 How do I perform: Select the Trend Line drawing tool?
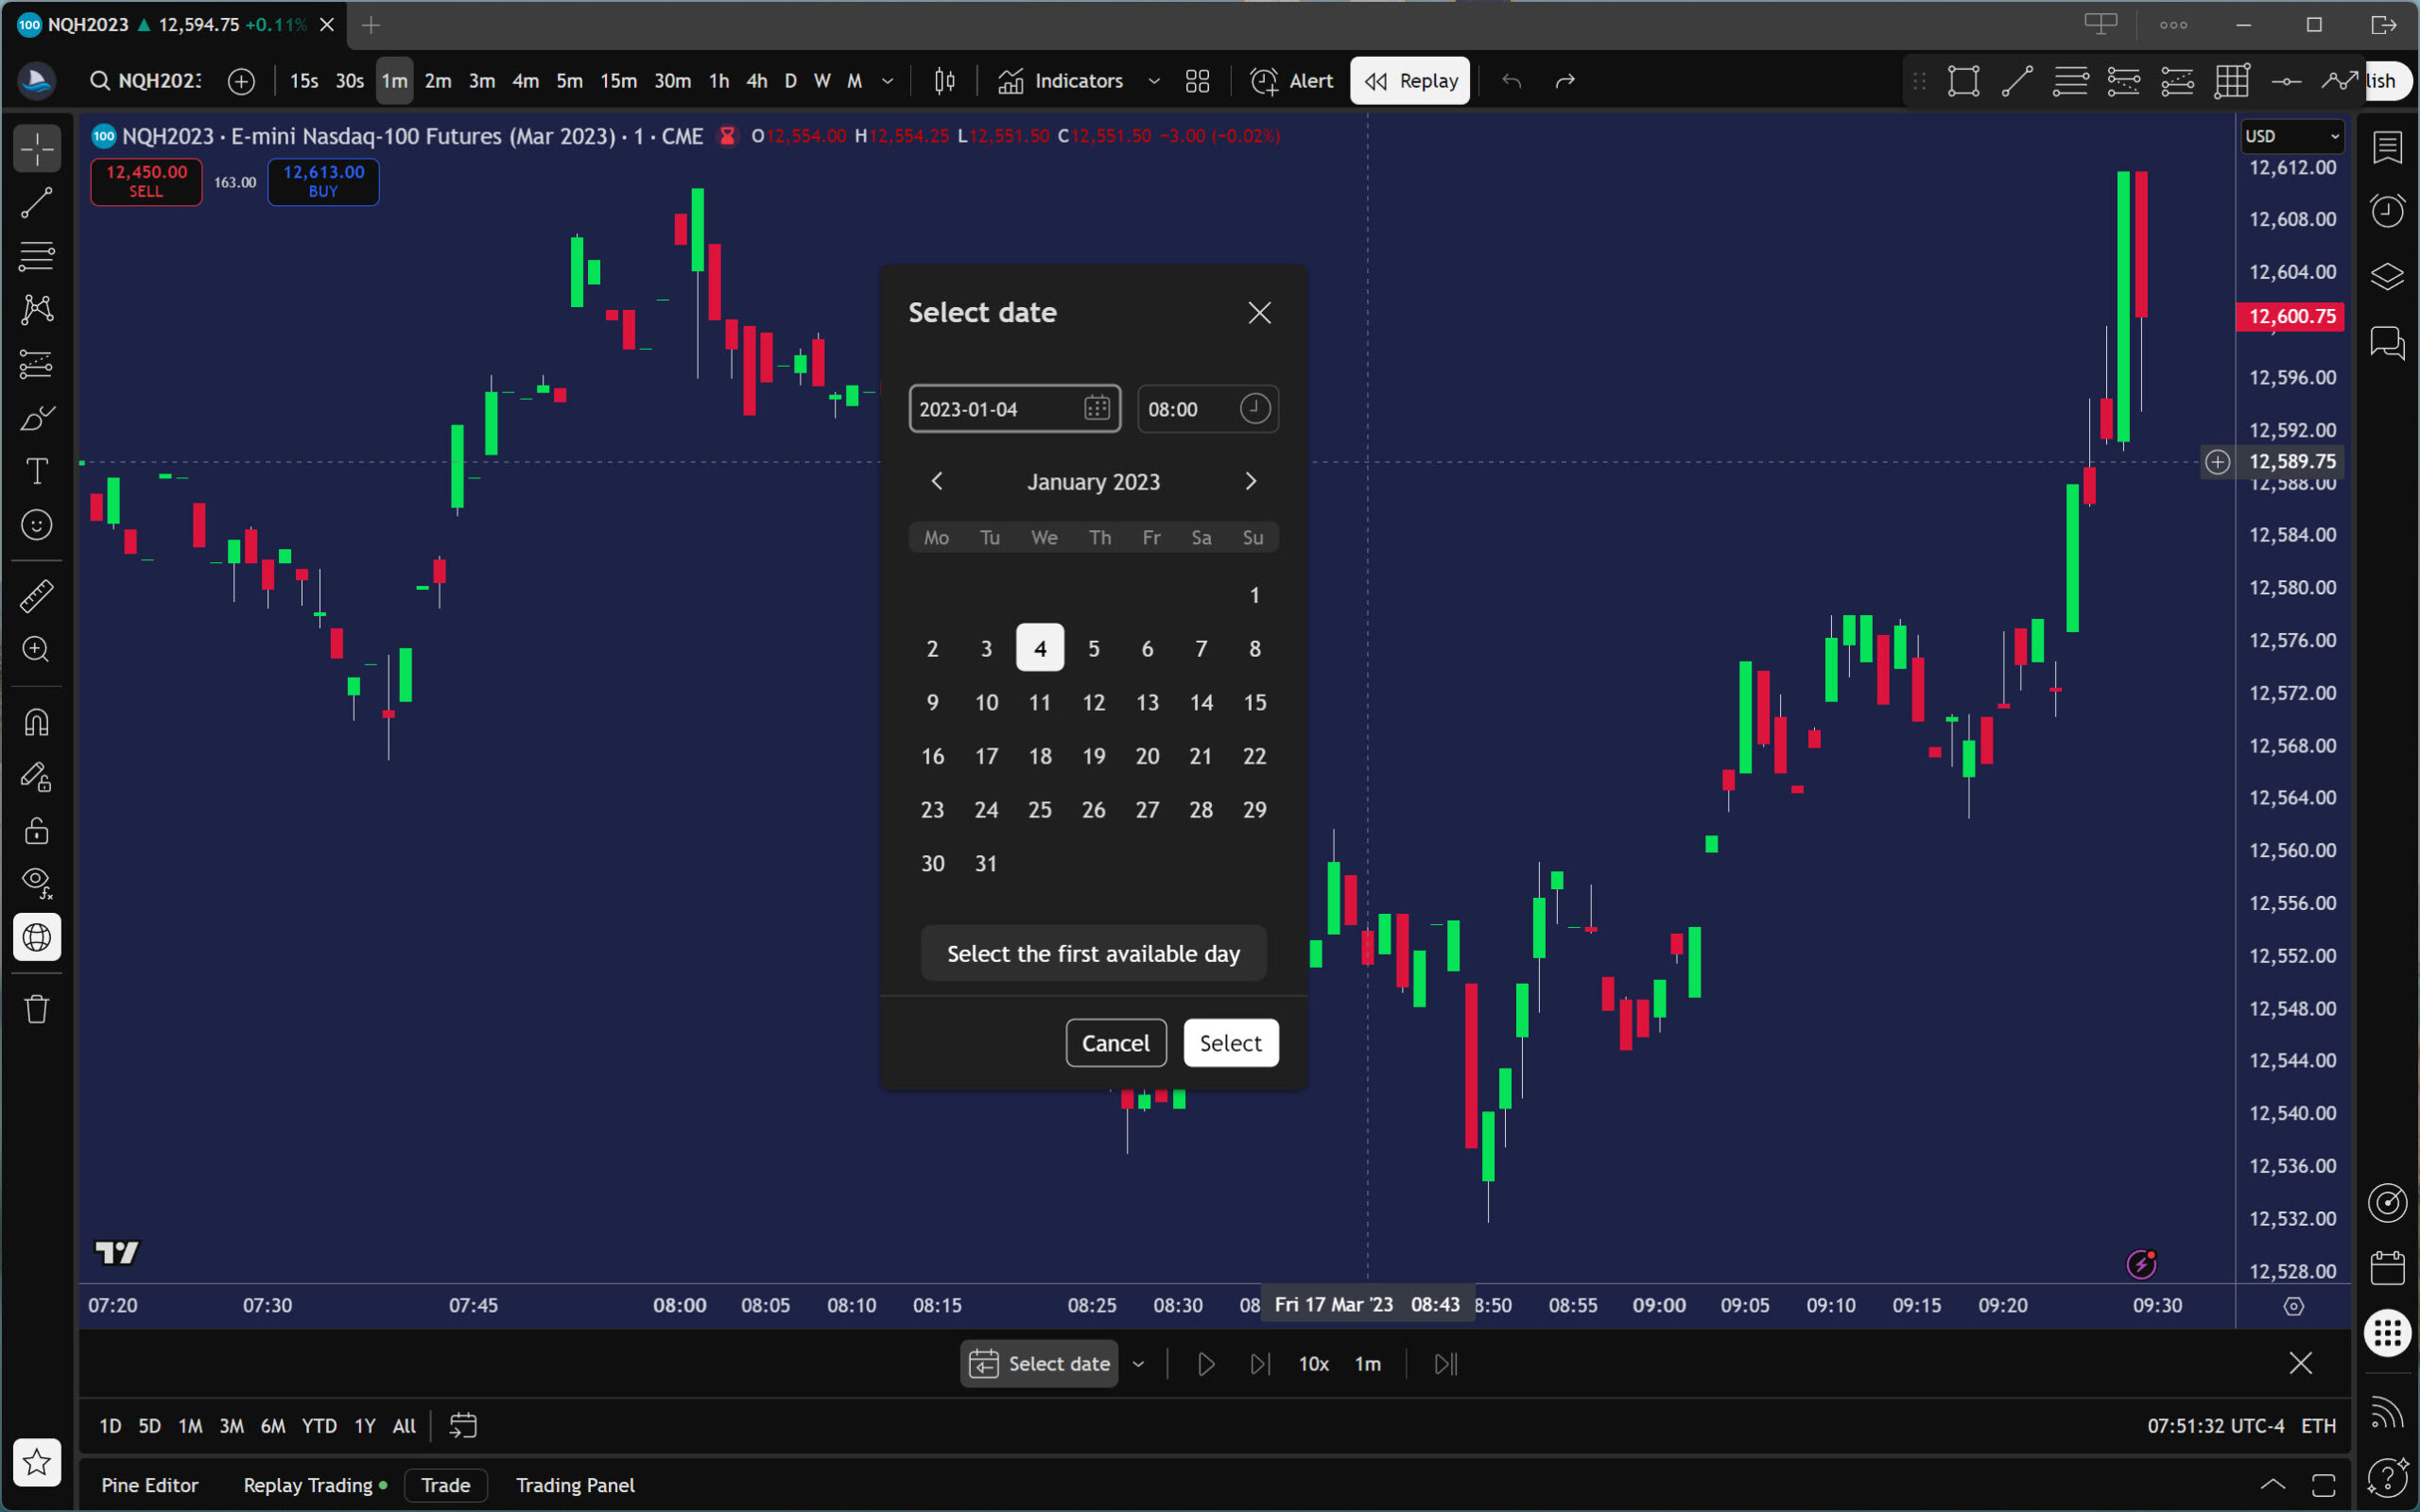[37, 203]
